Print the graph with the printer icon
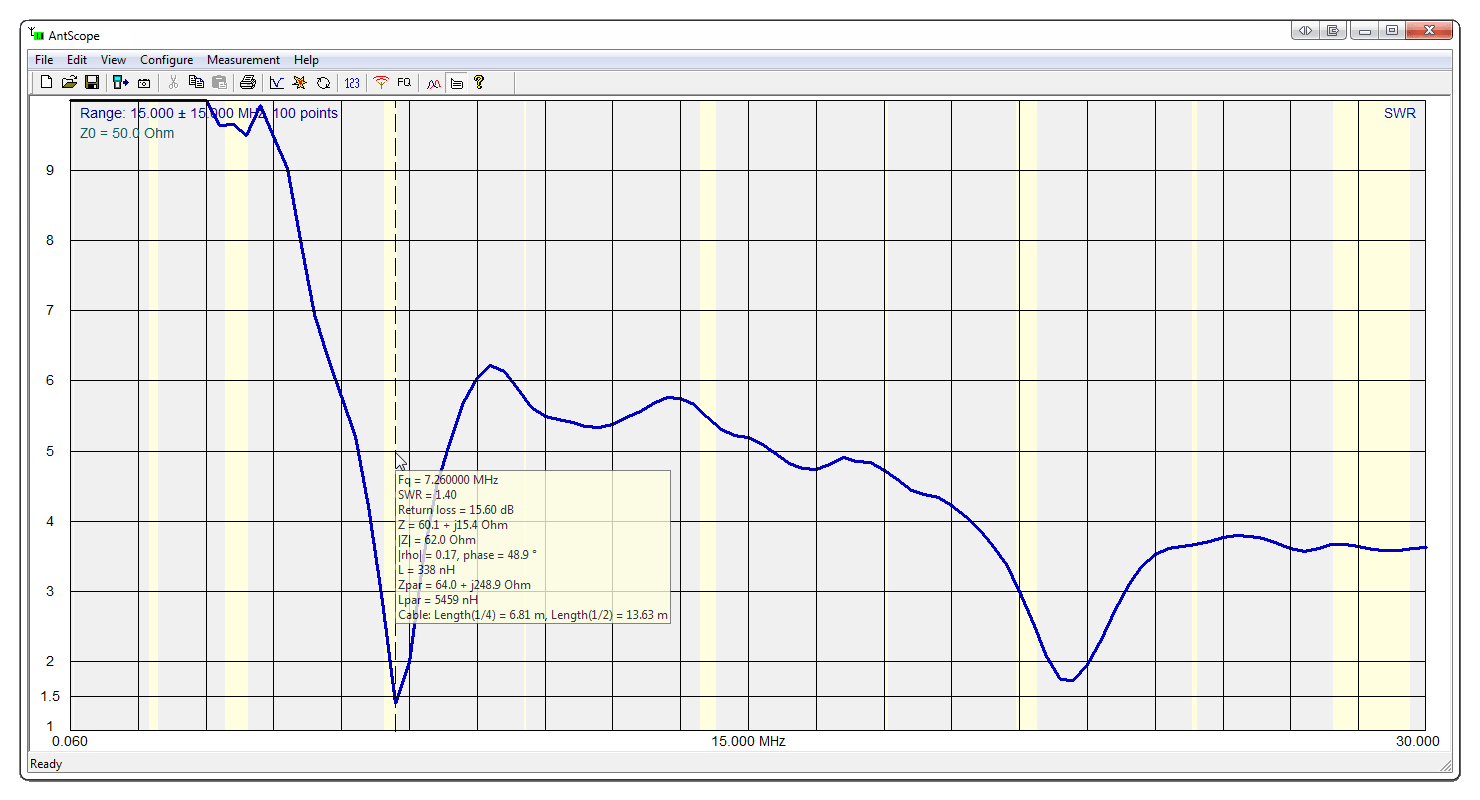Screen dimensions: 1480x800 248,83
